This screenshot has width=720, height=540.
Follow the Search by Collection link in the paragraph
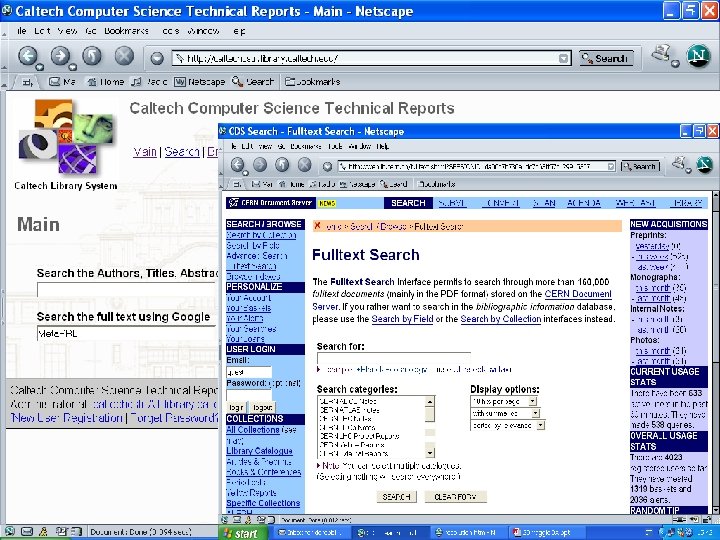coord(501,319)
